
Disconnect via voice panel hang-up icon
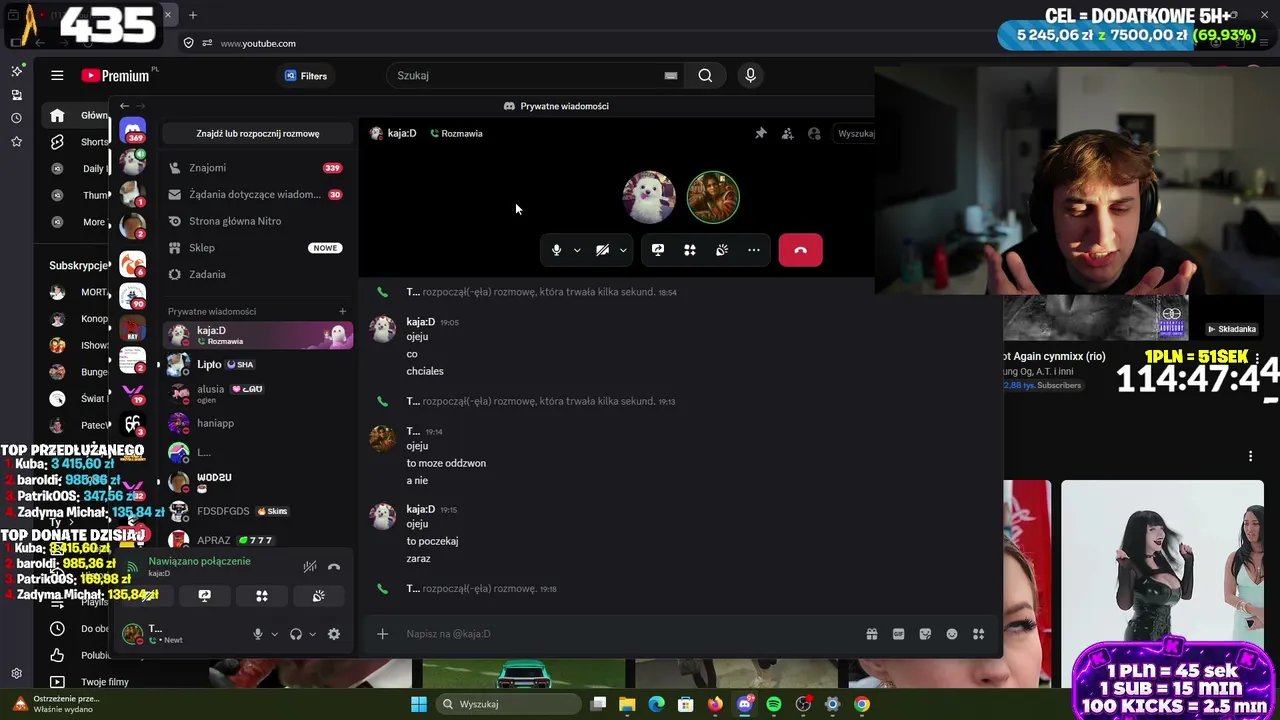point(334,567)
